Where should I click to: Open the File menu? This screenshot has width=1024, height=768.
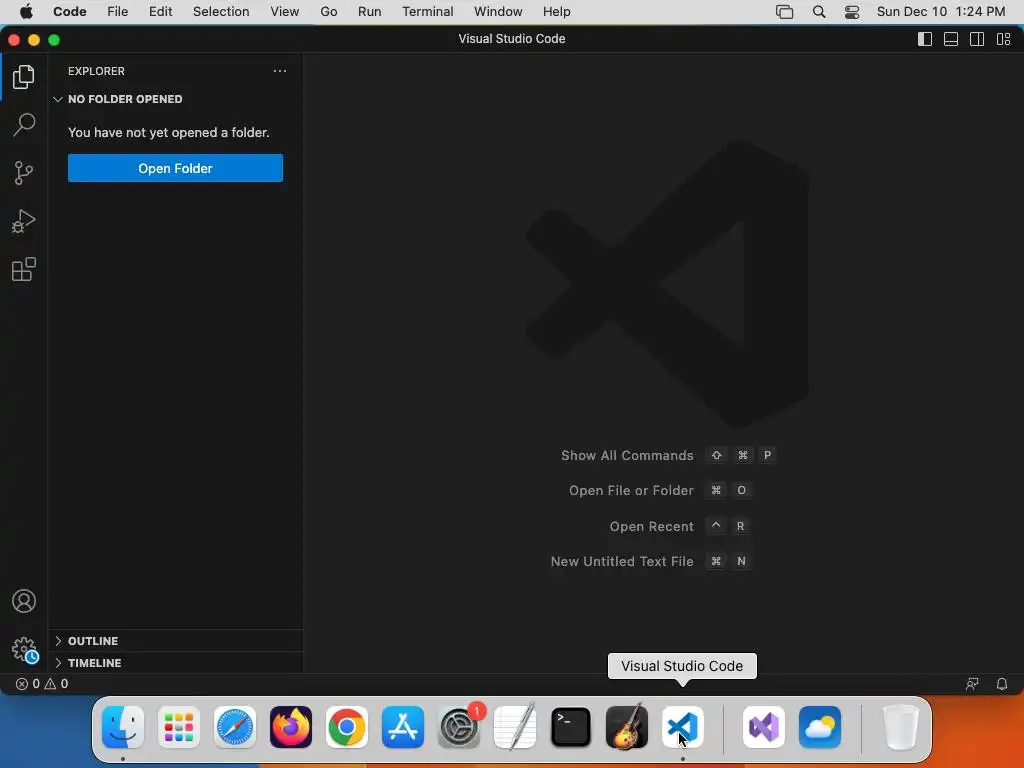click(118, 12)
